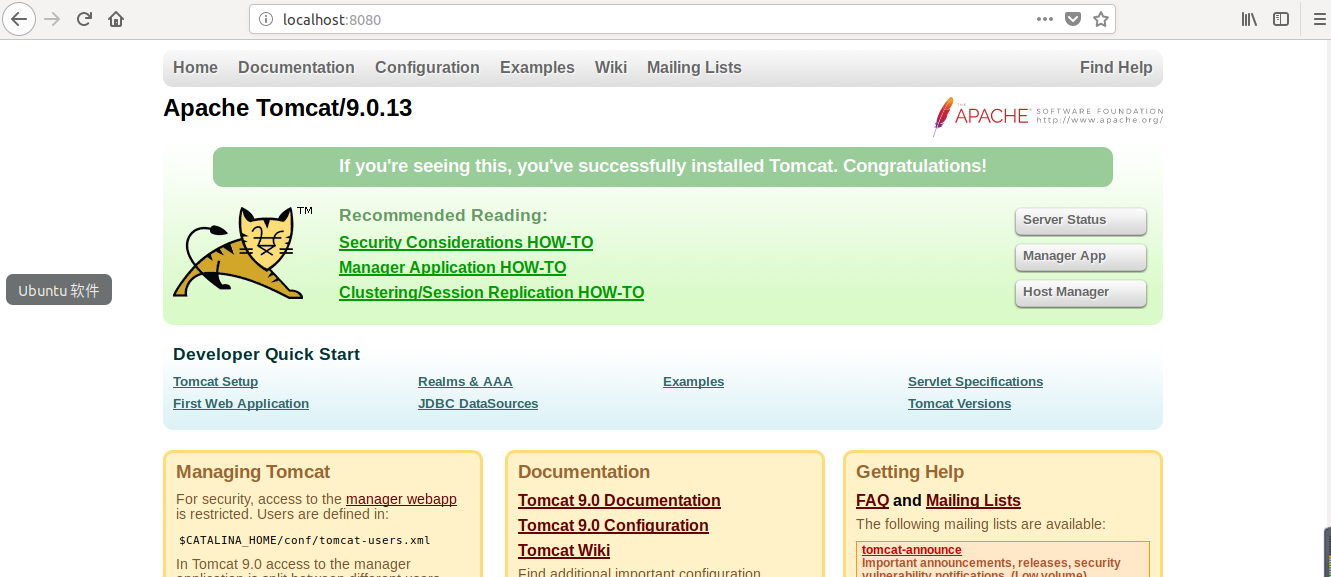
Task: Bookmark this page with the star icon
Action: click(x=1100, y=19)
